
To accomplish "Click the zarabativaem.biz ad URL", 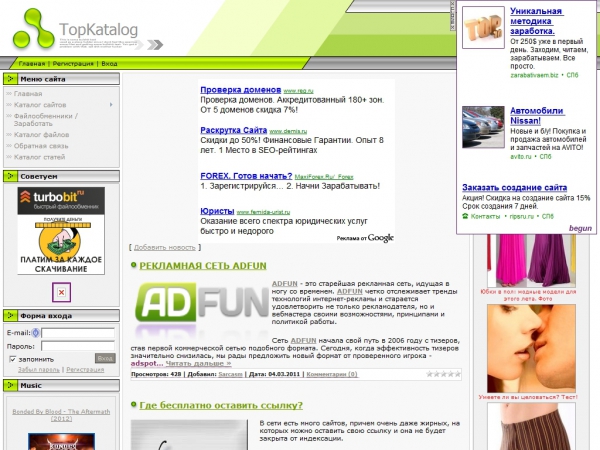I will click(x=534, y=75).
